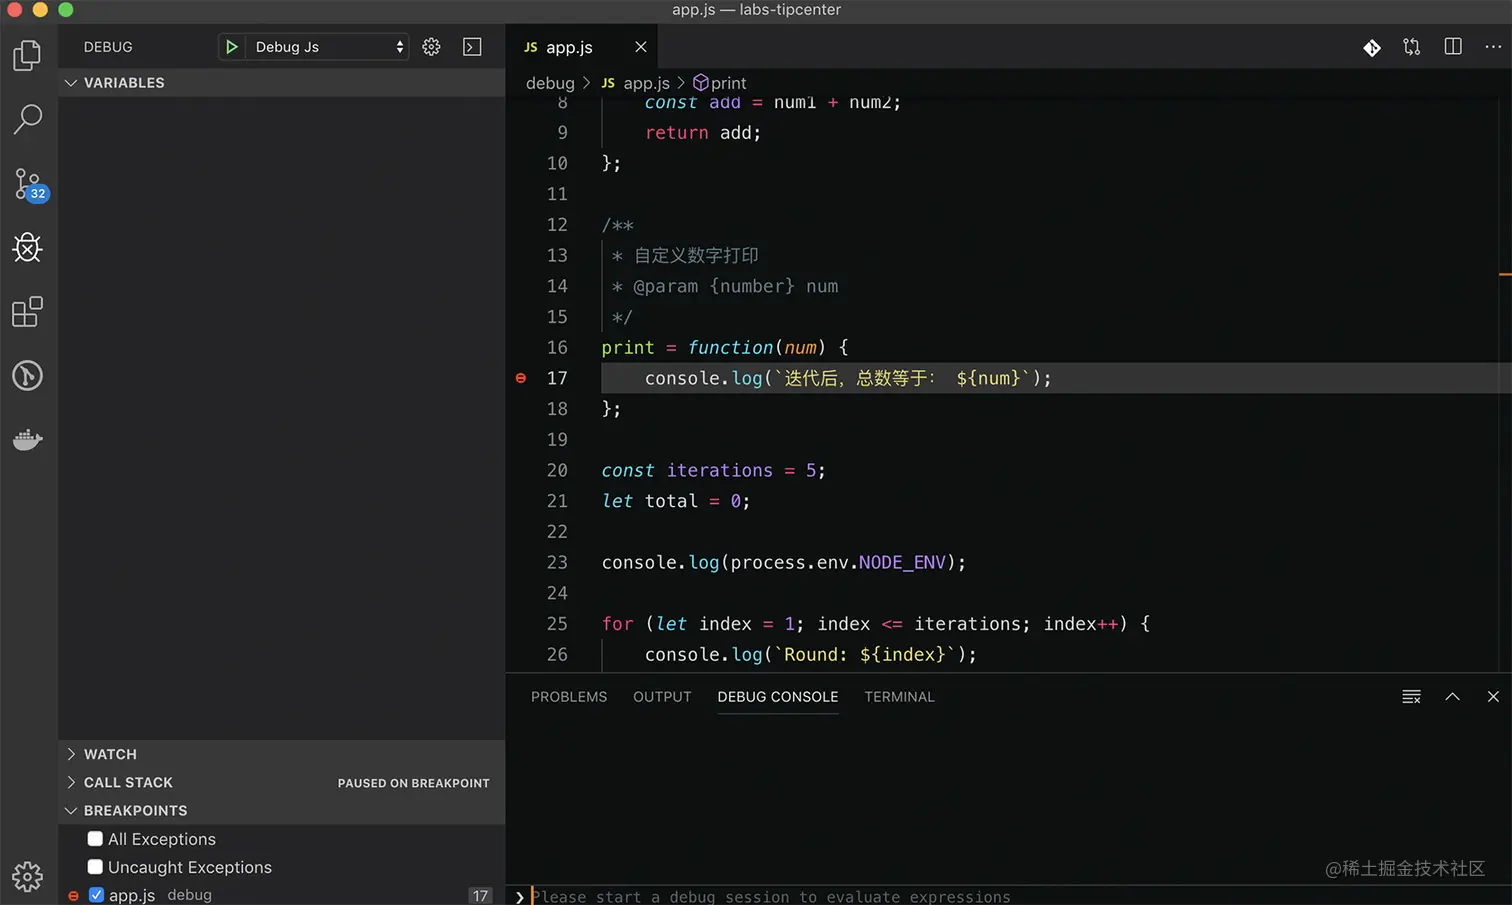The width and height of the screenshot is (1512, 905).
Task: Click the diamond git icon in editor toolbar
Action: [x=1372, y=47]
